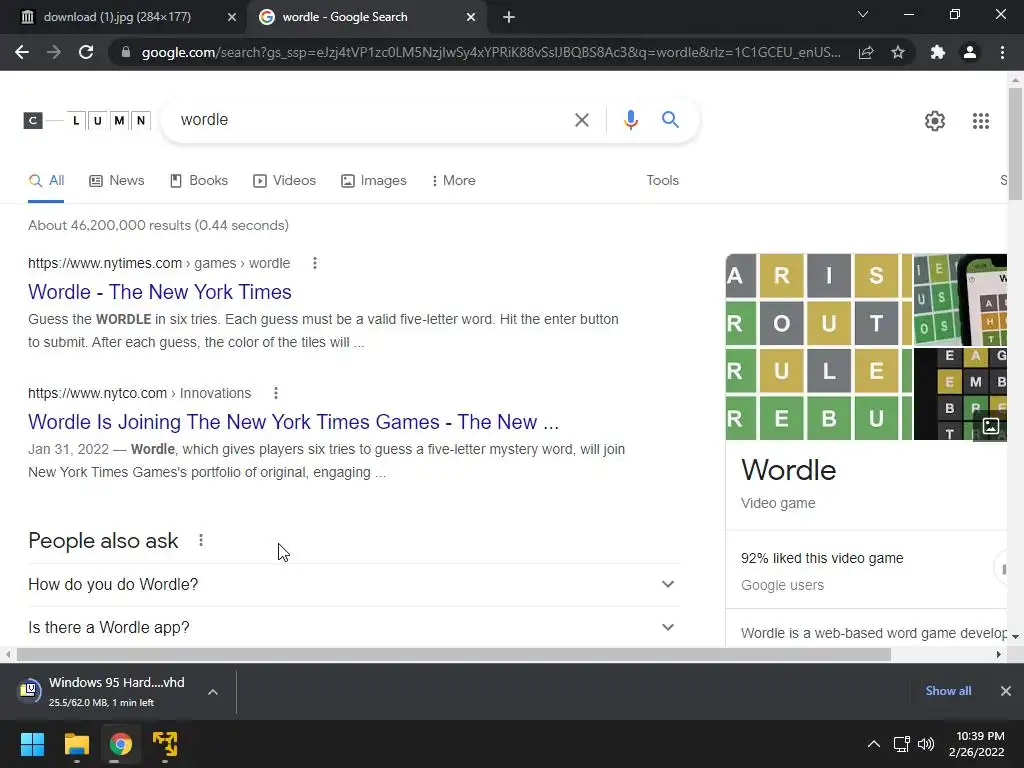Screen dimensions: 1024x768
Task: Click in the wordle search field
Action: (372, 120)
